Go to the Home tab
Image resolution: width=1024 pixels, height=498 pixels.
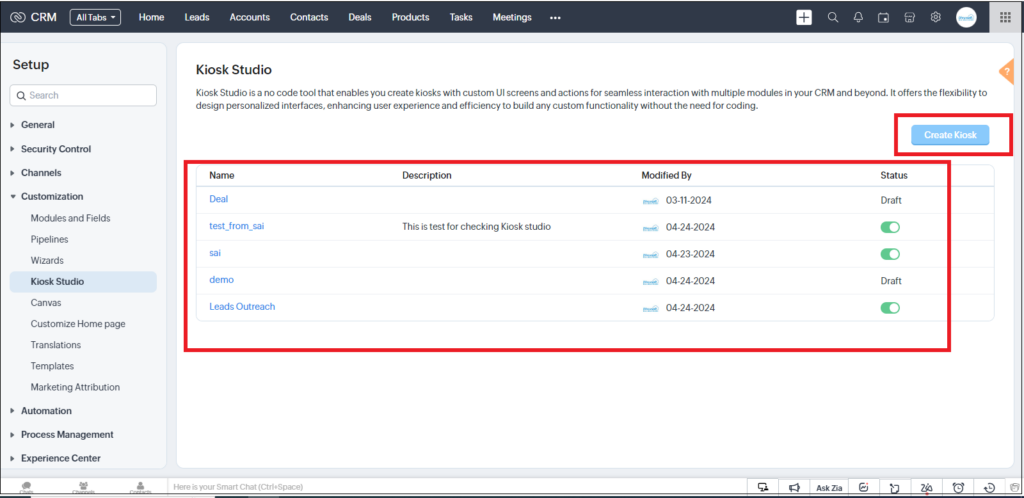pos(152,18)
